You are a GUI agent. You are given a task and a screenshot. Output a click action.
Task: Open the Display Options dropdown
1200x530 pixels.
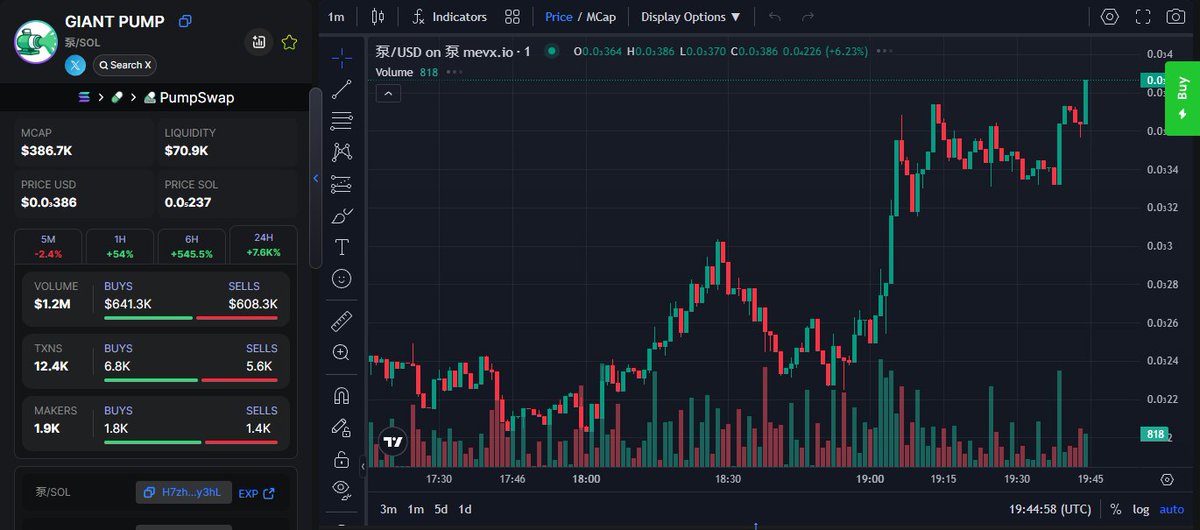[691, 17]
